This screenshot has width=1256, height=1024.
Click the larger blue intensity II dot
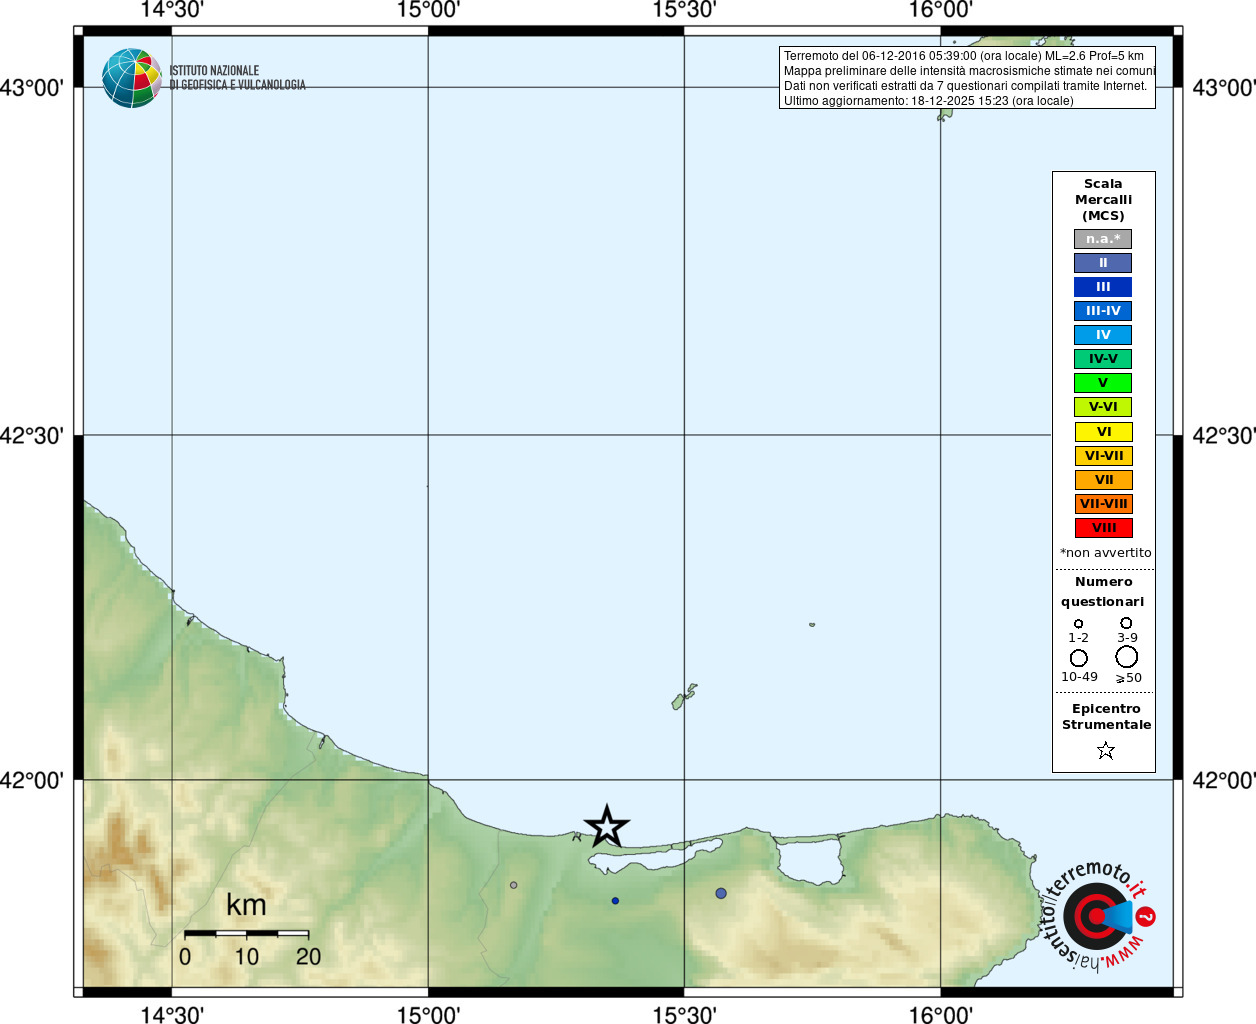coord(721,893)
